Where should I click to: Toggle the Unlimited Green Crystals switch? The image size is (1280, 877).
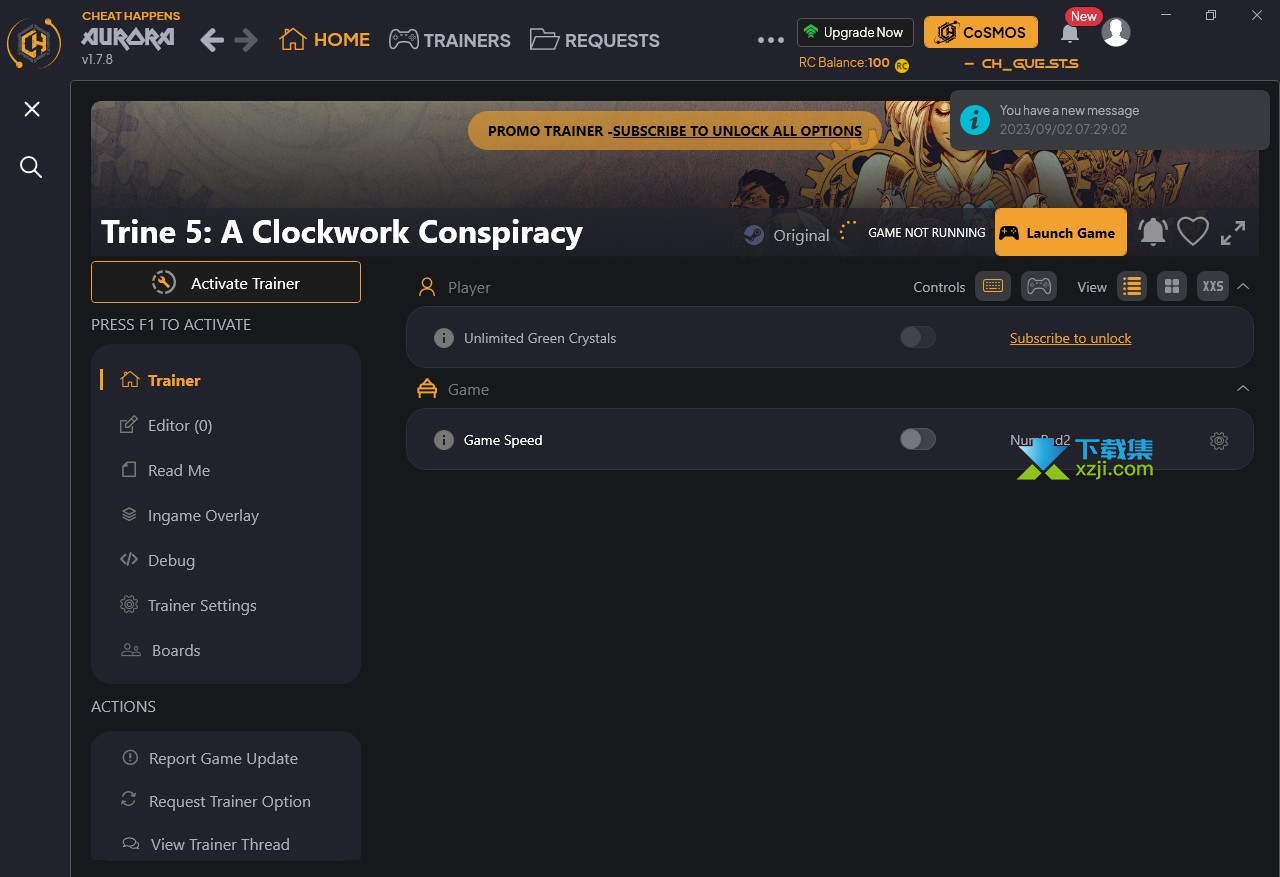pos(917,337)
